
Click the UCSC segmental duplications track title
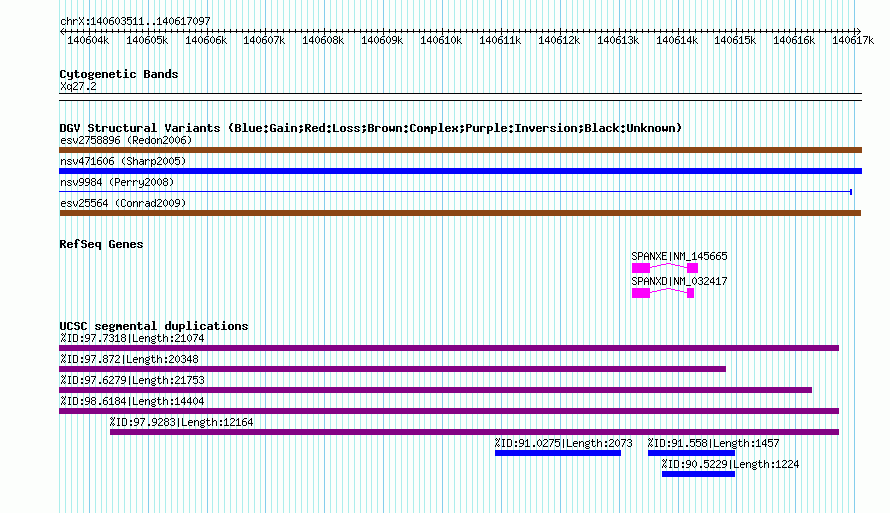pos(154,326)
